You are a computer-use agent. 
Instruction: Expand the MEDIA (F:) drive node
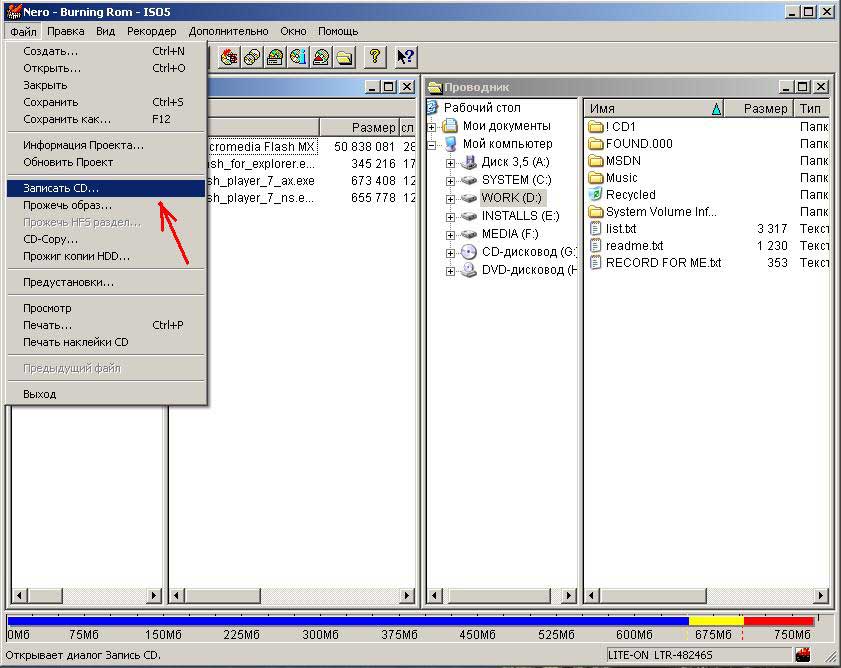(x=450, y=235)
